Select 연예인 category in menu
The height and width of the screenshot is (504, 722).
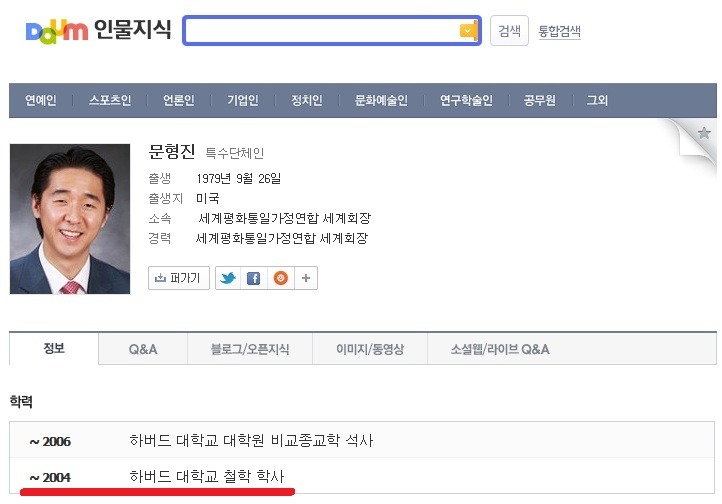[41, 100]
